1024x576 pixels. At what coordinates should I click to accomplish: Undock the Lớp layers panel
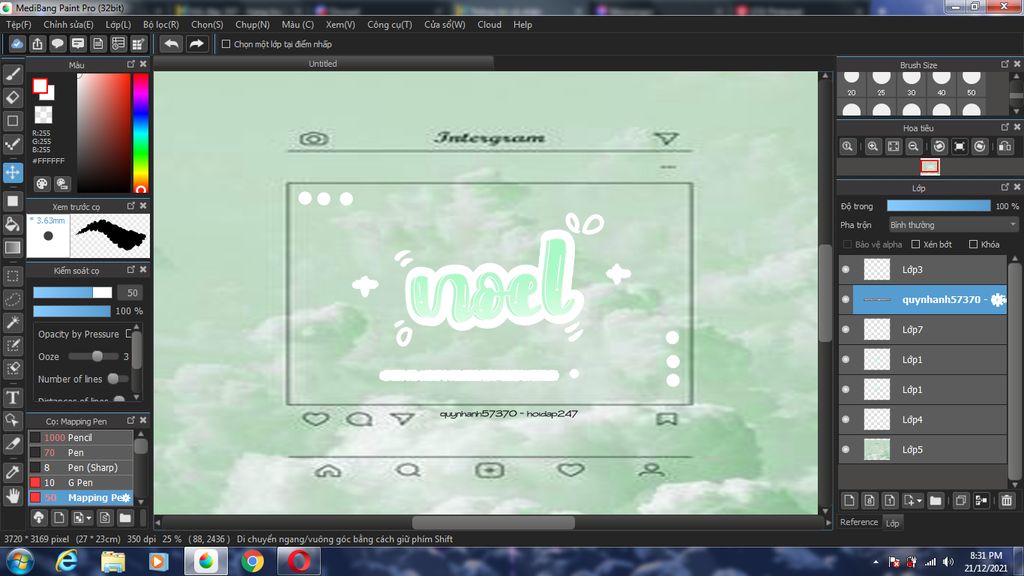point(1004,187)
